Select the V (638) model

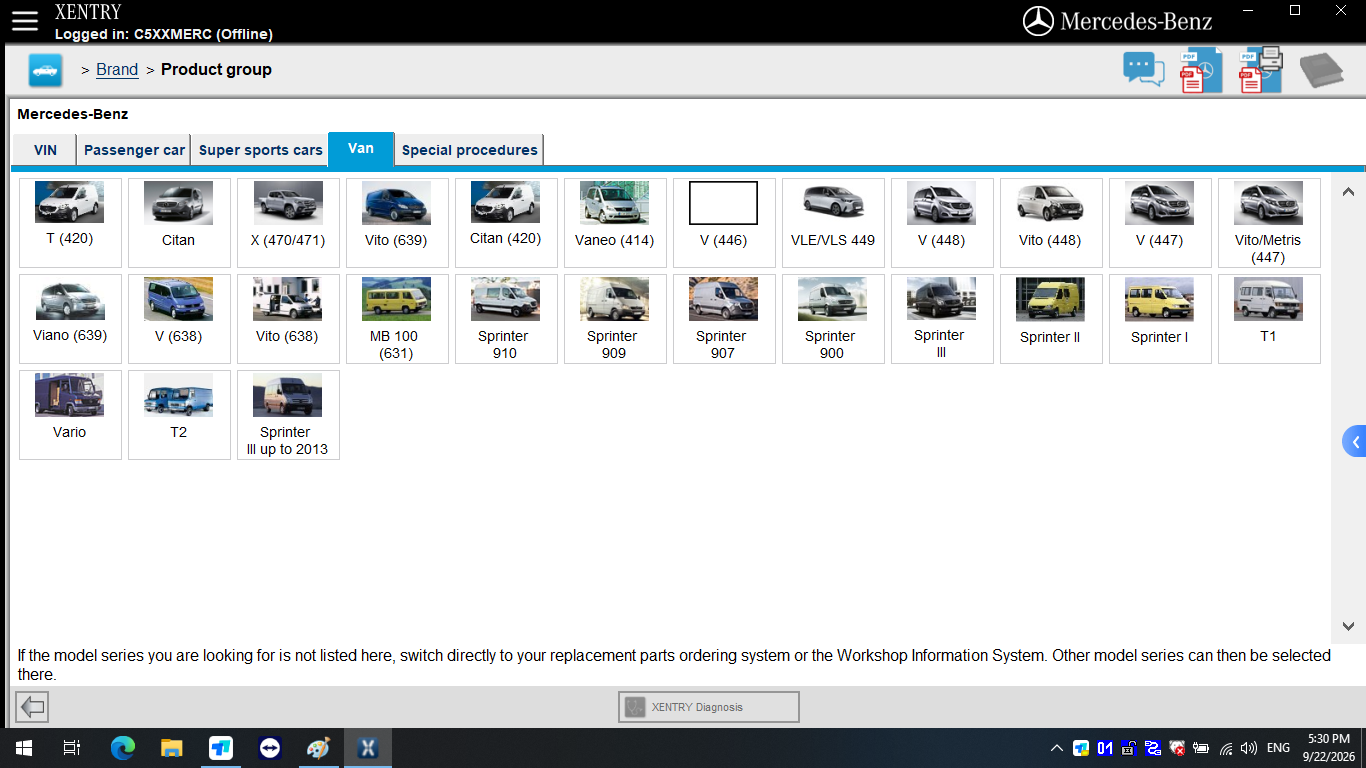coord(179,319)
